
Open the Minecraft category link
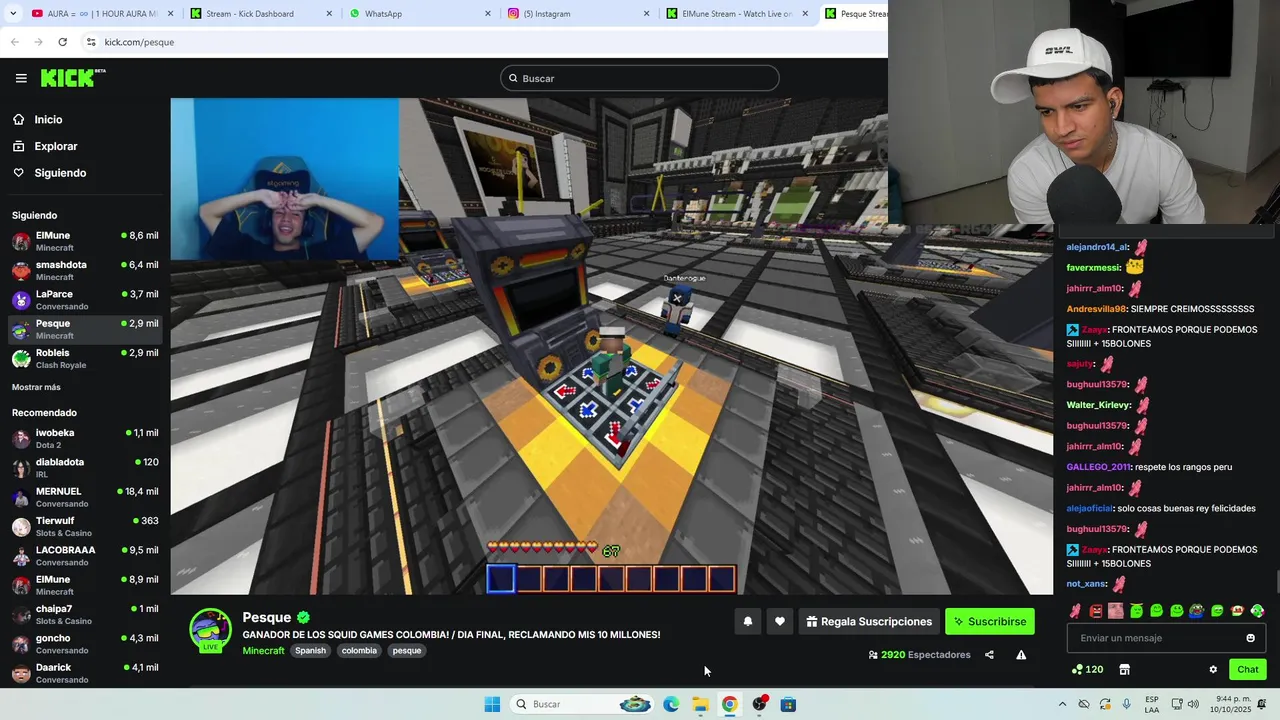pos(264,651)
